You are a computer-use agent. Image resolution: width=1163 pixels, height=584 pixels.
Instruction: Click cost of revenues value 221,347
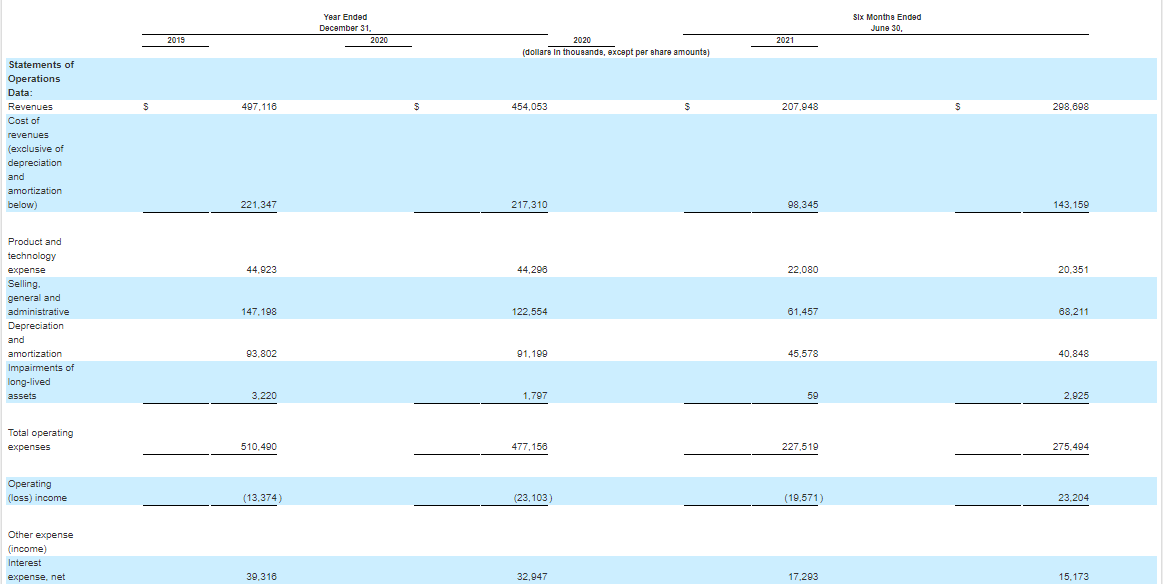coord(259,205)
